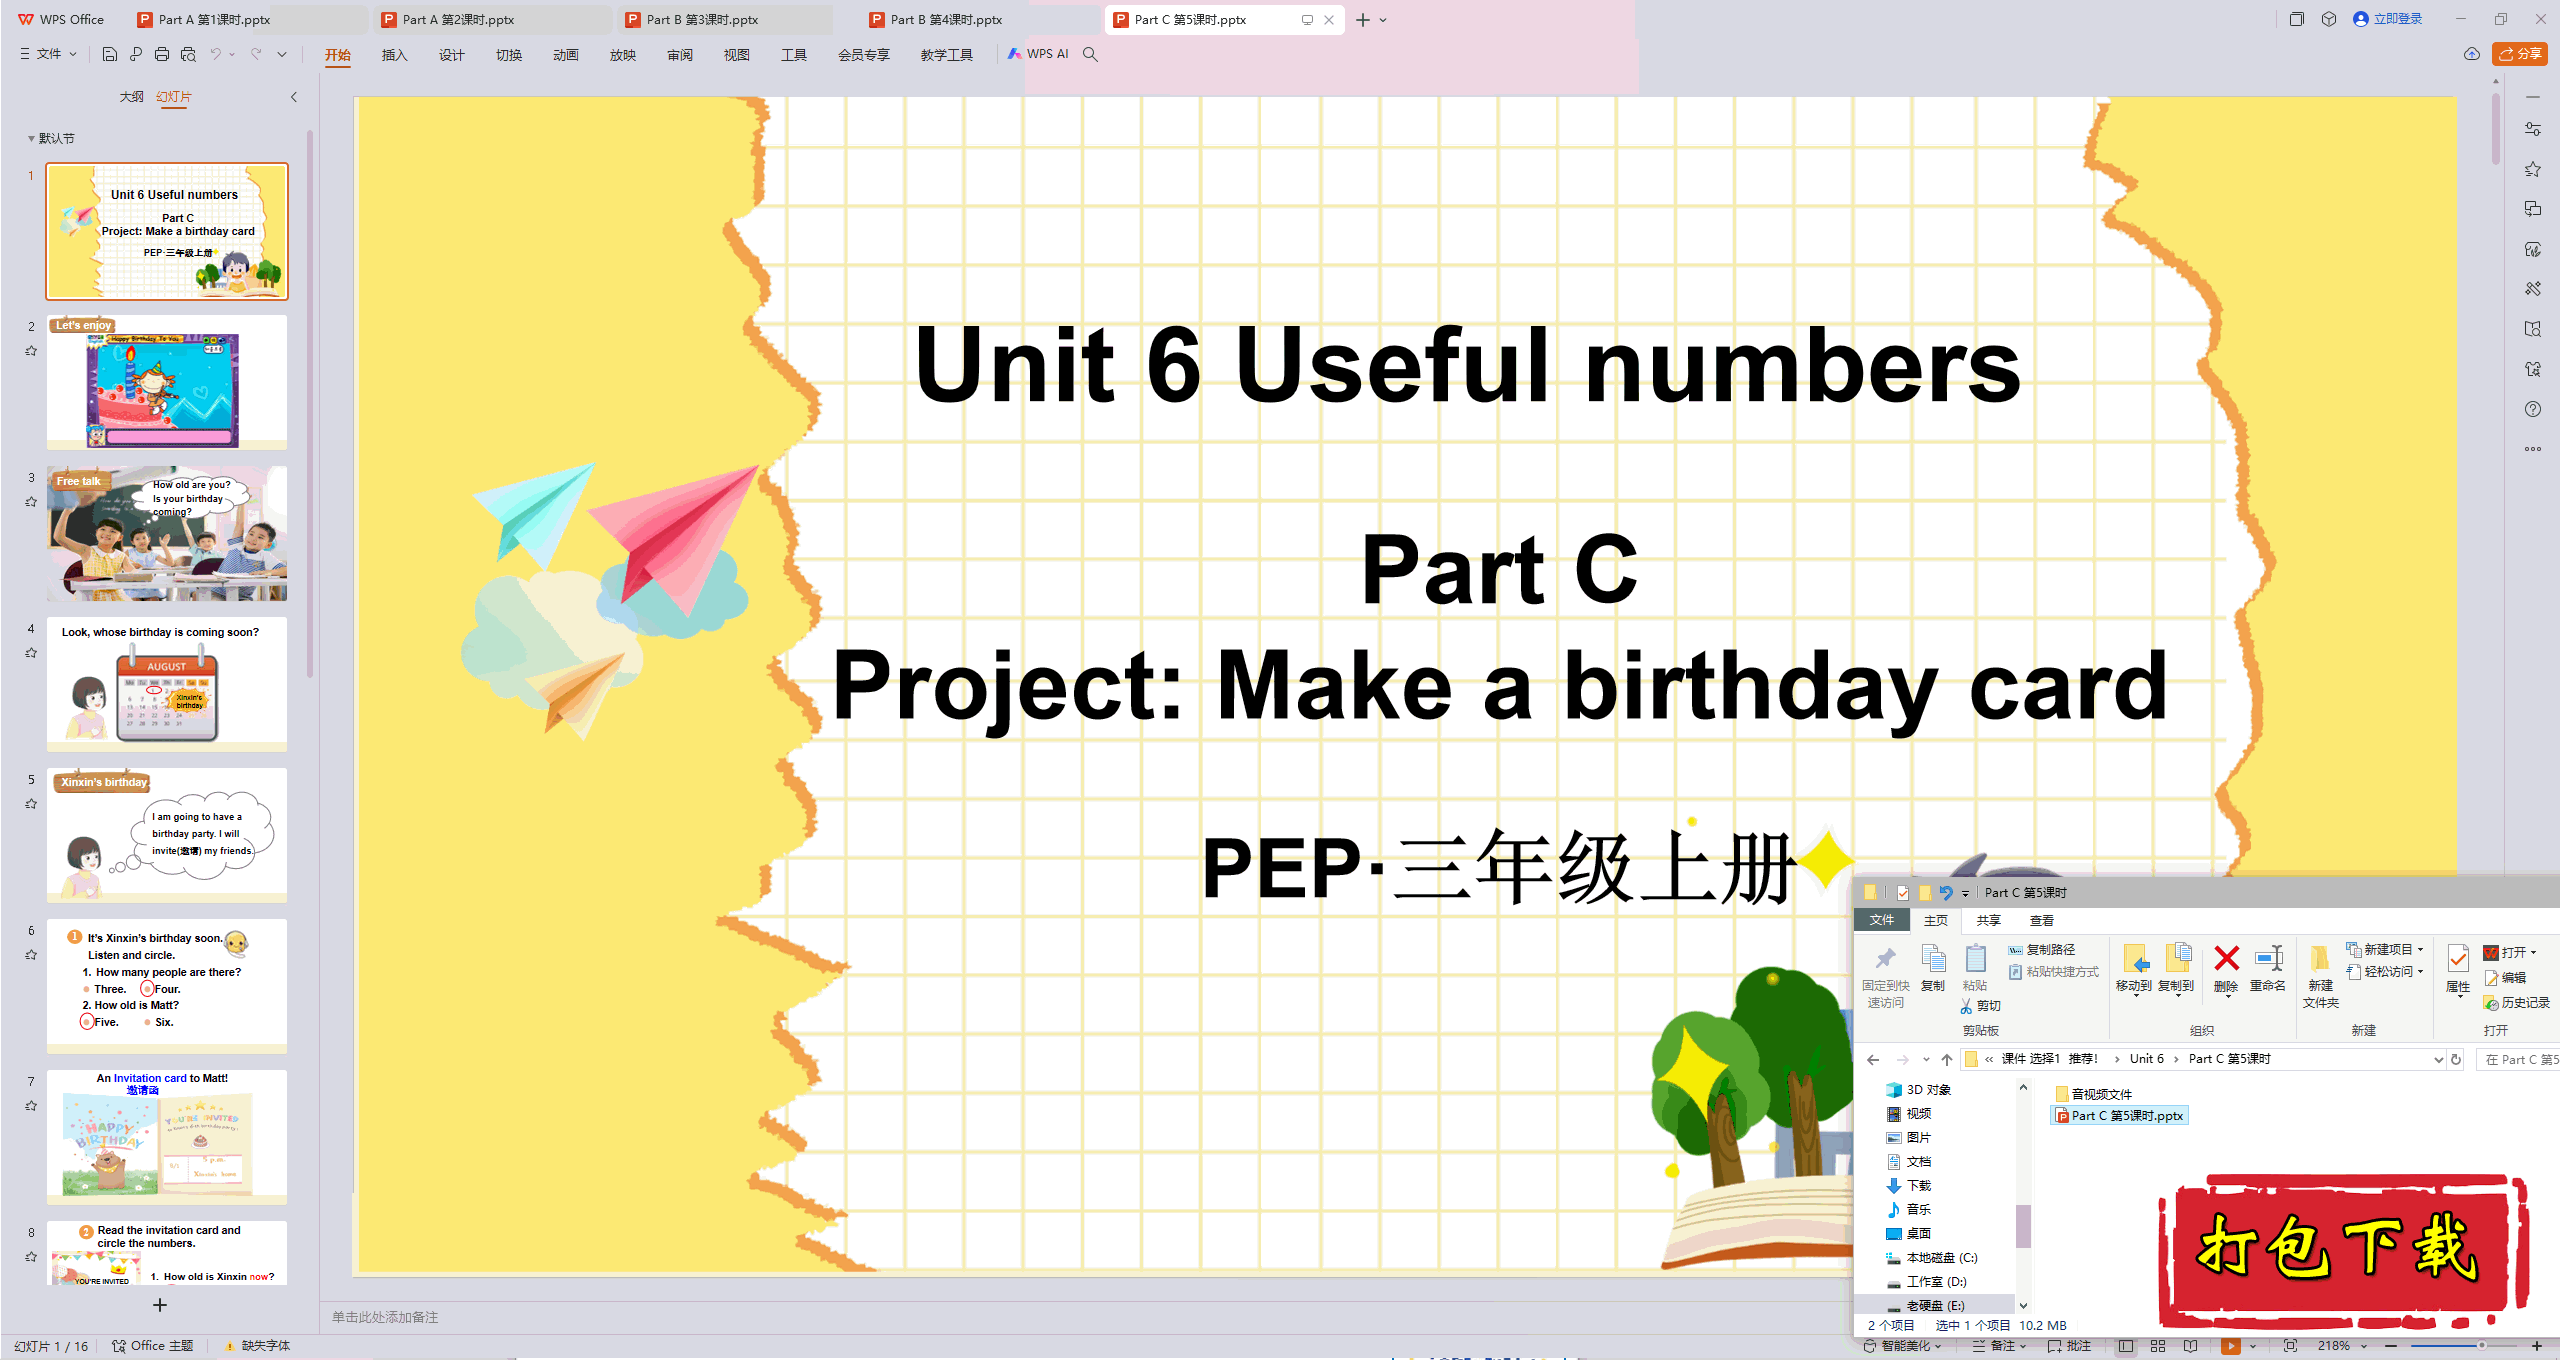The width and height of the screenshot is (2560, 1360).
Task: Toggle normal view button in status bar
Action: click(2126, 1346)
